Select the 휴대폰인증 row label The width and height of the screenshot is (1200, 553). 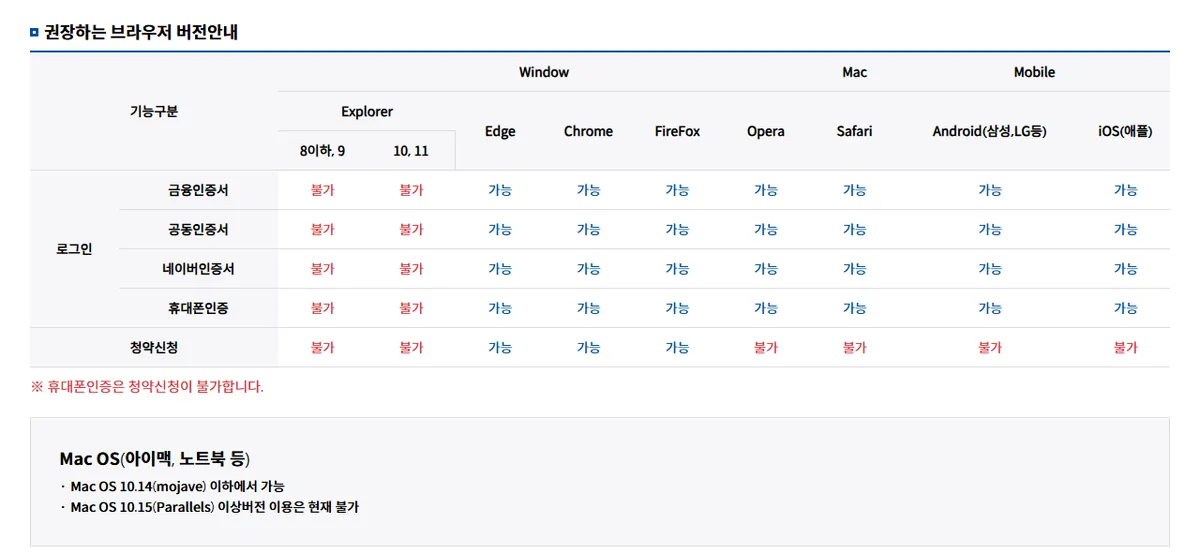pyautogui.click(x=198, y=308)
